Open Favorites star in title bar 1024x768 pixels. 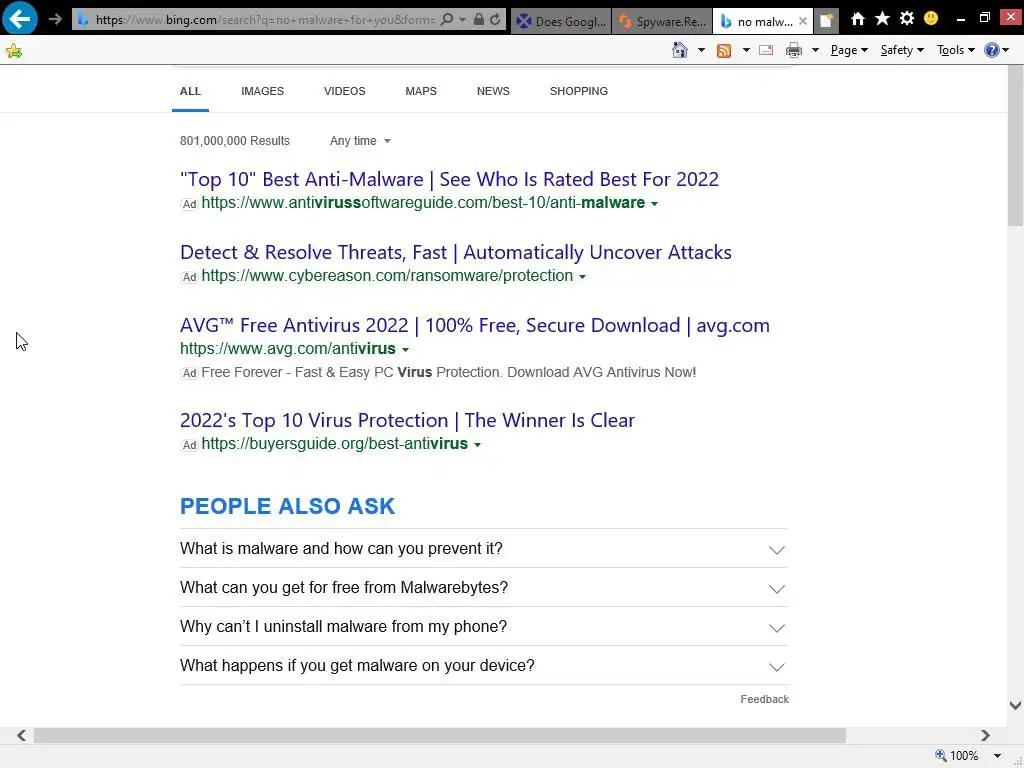[x=882, y=18]
